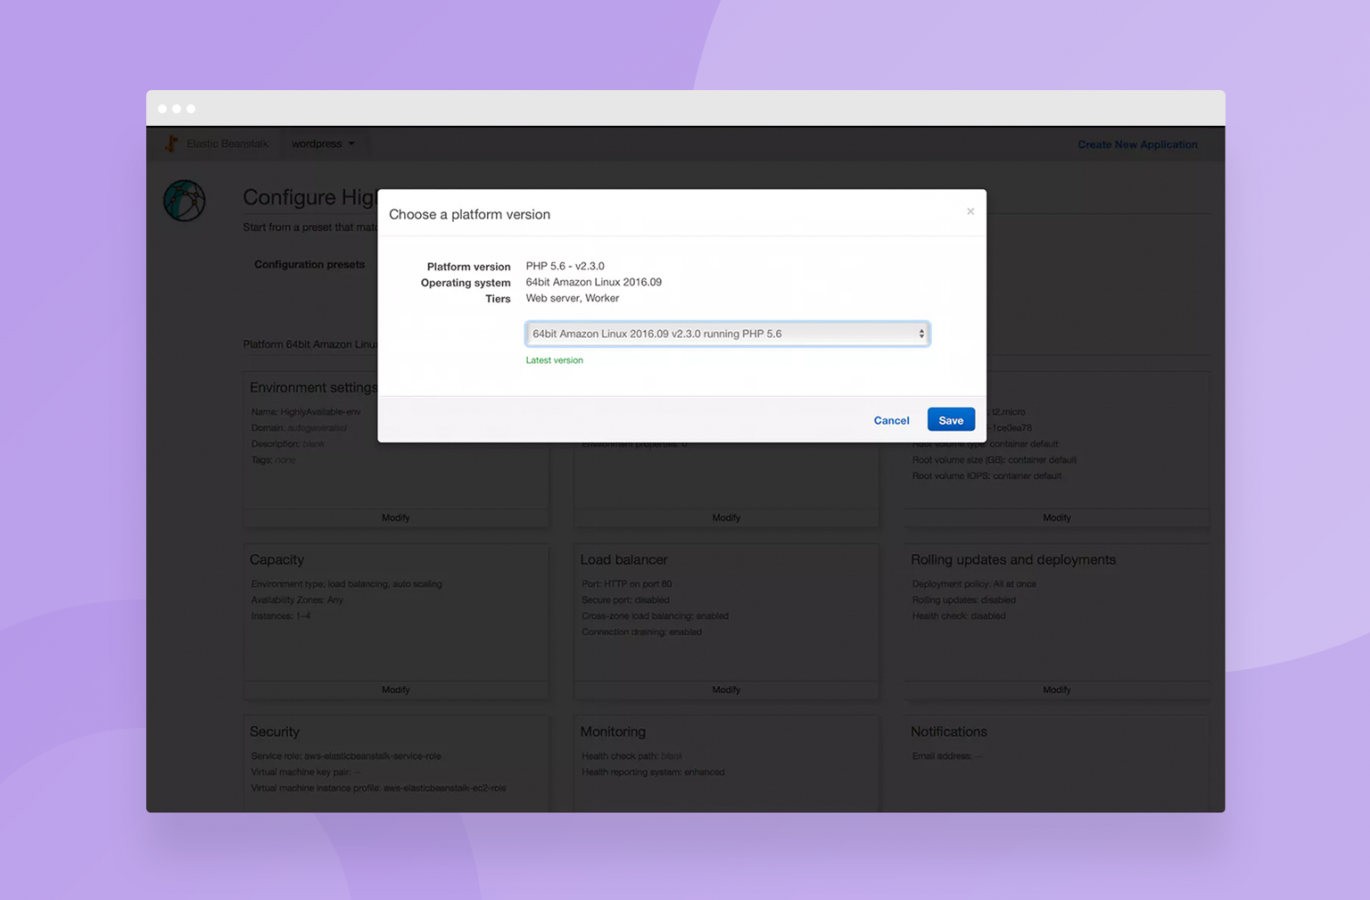Open the wordpress application dropdown
The width and height of the screenshot is (1370, 900).
pyautogui.click(x=323, y=144)
